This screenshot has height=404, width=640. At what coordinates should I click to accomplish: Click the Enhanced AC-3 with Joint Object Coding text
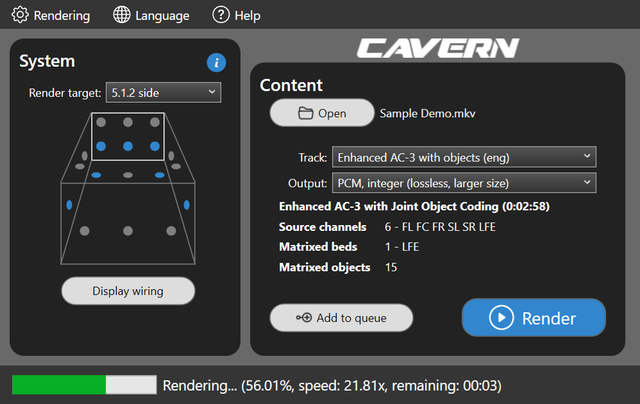pyautogui.click(x=414, y=206)
